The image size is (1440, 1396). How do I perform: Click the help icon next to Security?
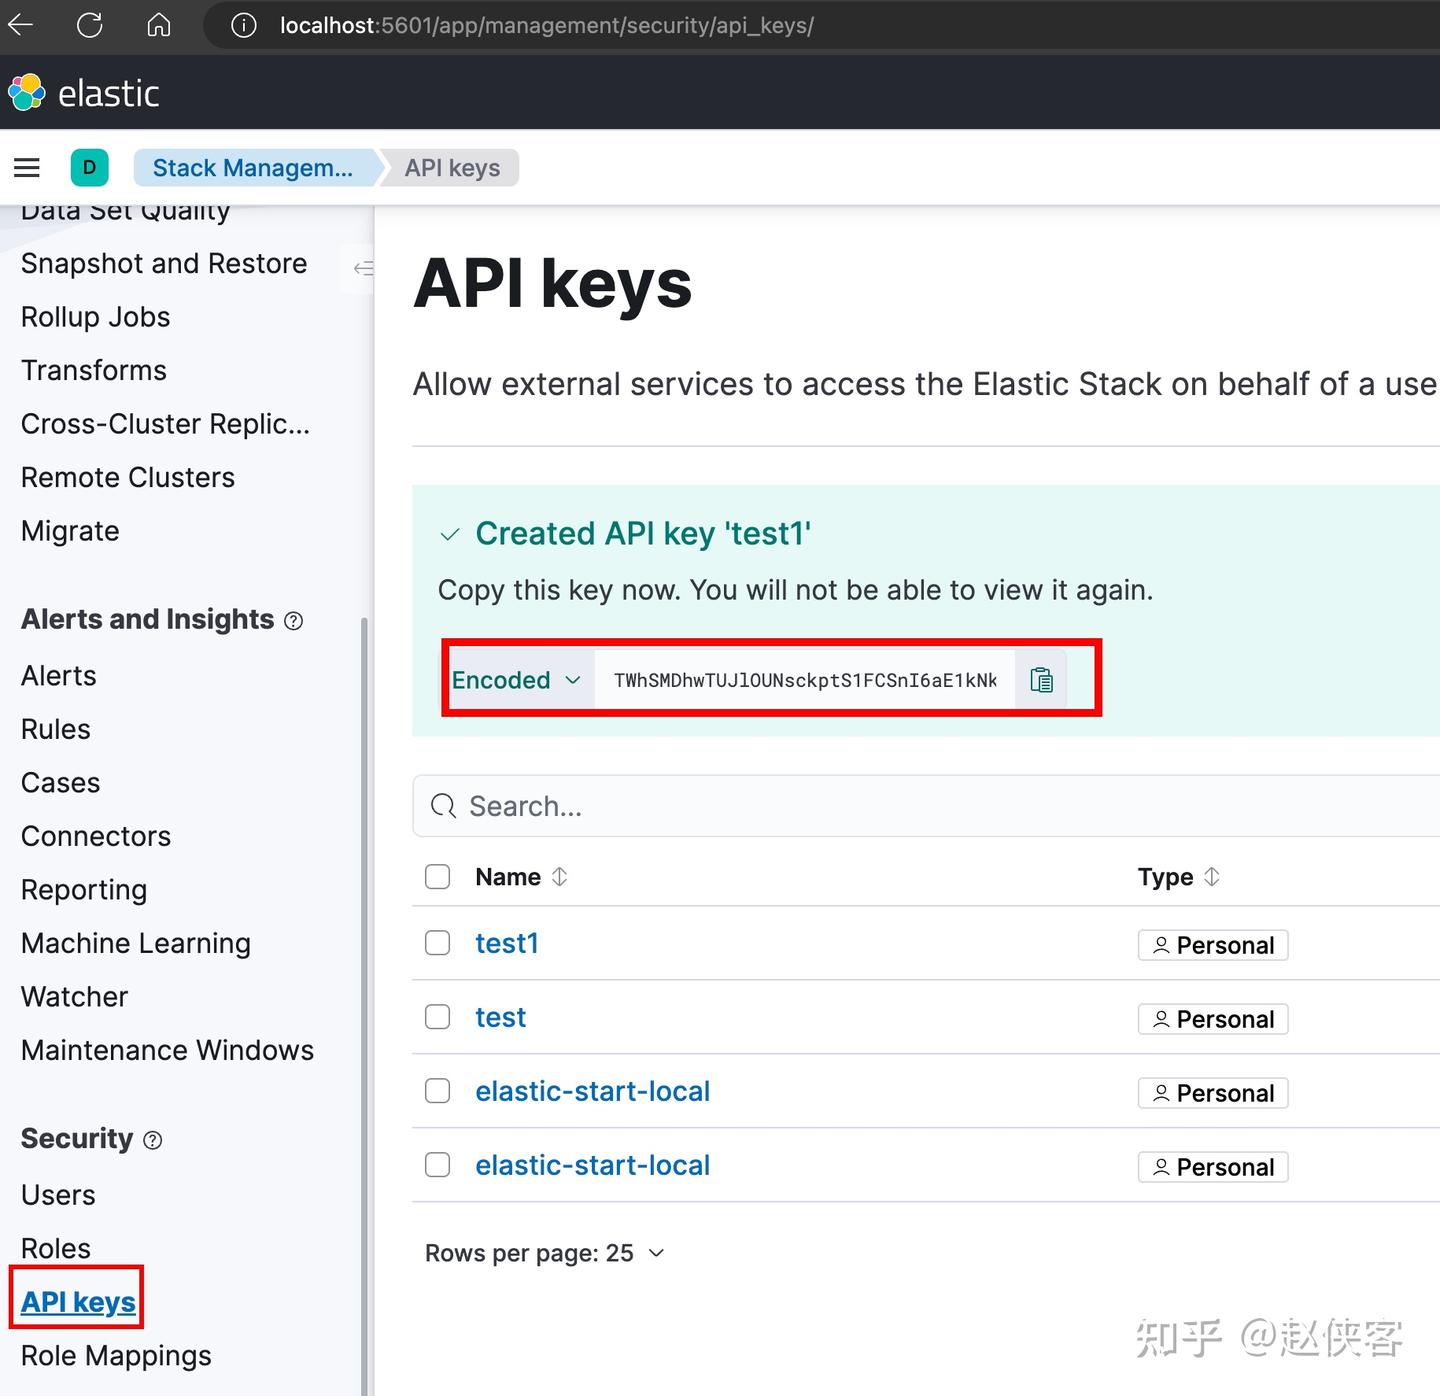tap(152, 1140)
